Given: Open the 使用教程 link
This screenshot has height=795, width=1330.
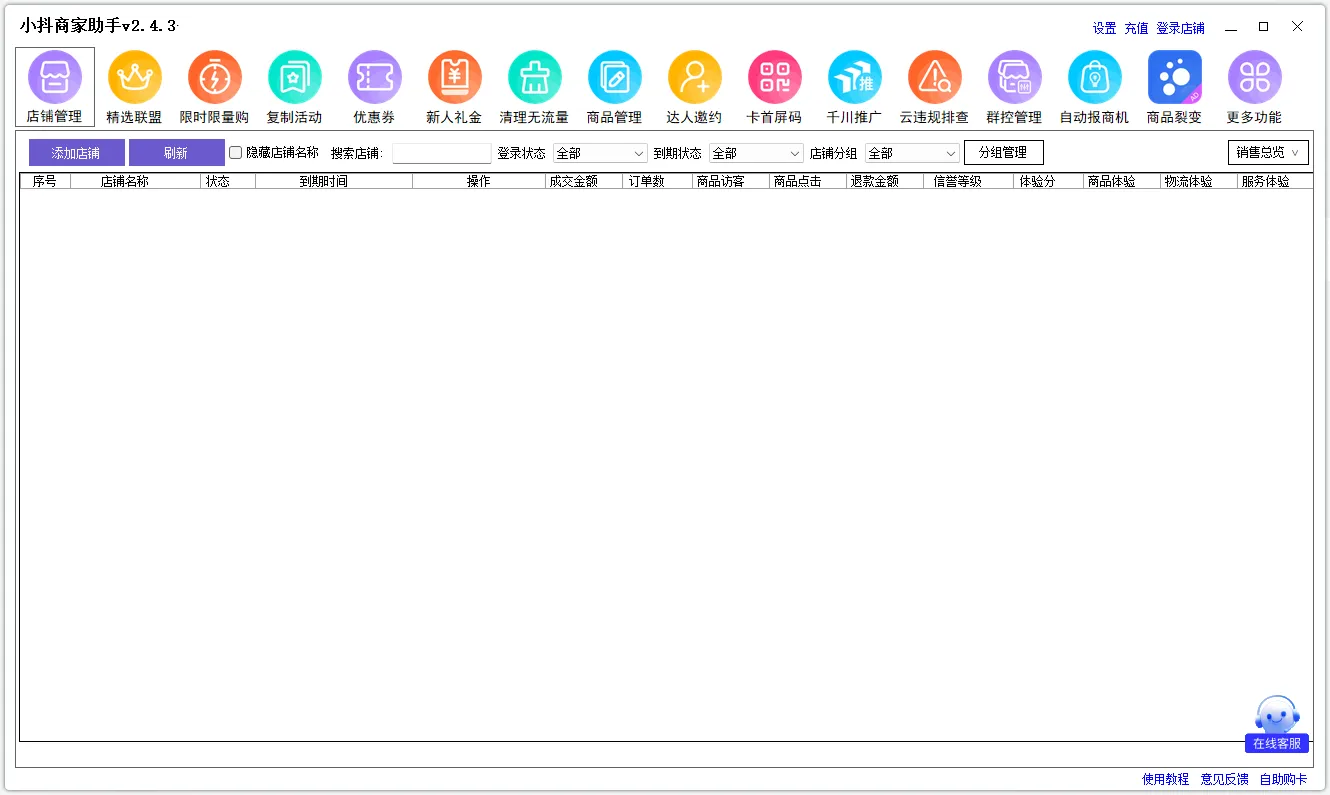Looking at the screenshot, I should [x=1165, y=780].
